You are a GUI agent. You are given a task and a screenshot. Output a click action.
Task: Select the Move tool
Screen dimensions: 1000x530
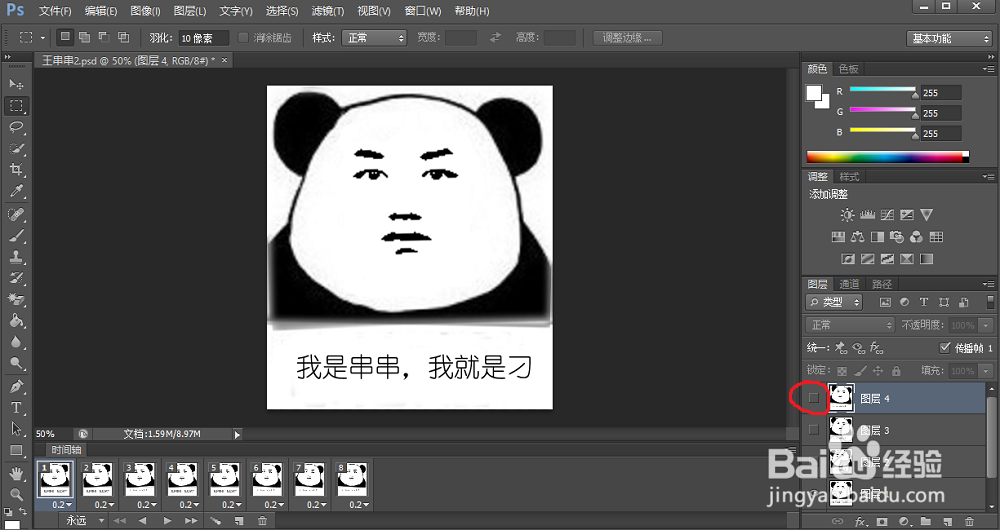point(16,84)
